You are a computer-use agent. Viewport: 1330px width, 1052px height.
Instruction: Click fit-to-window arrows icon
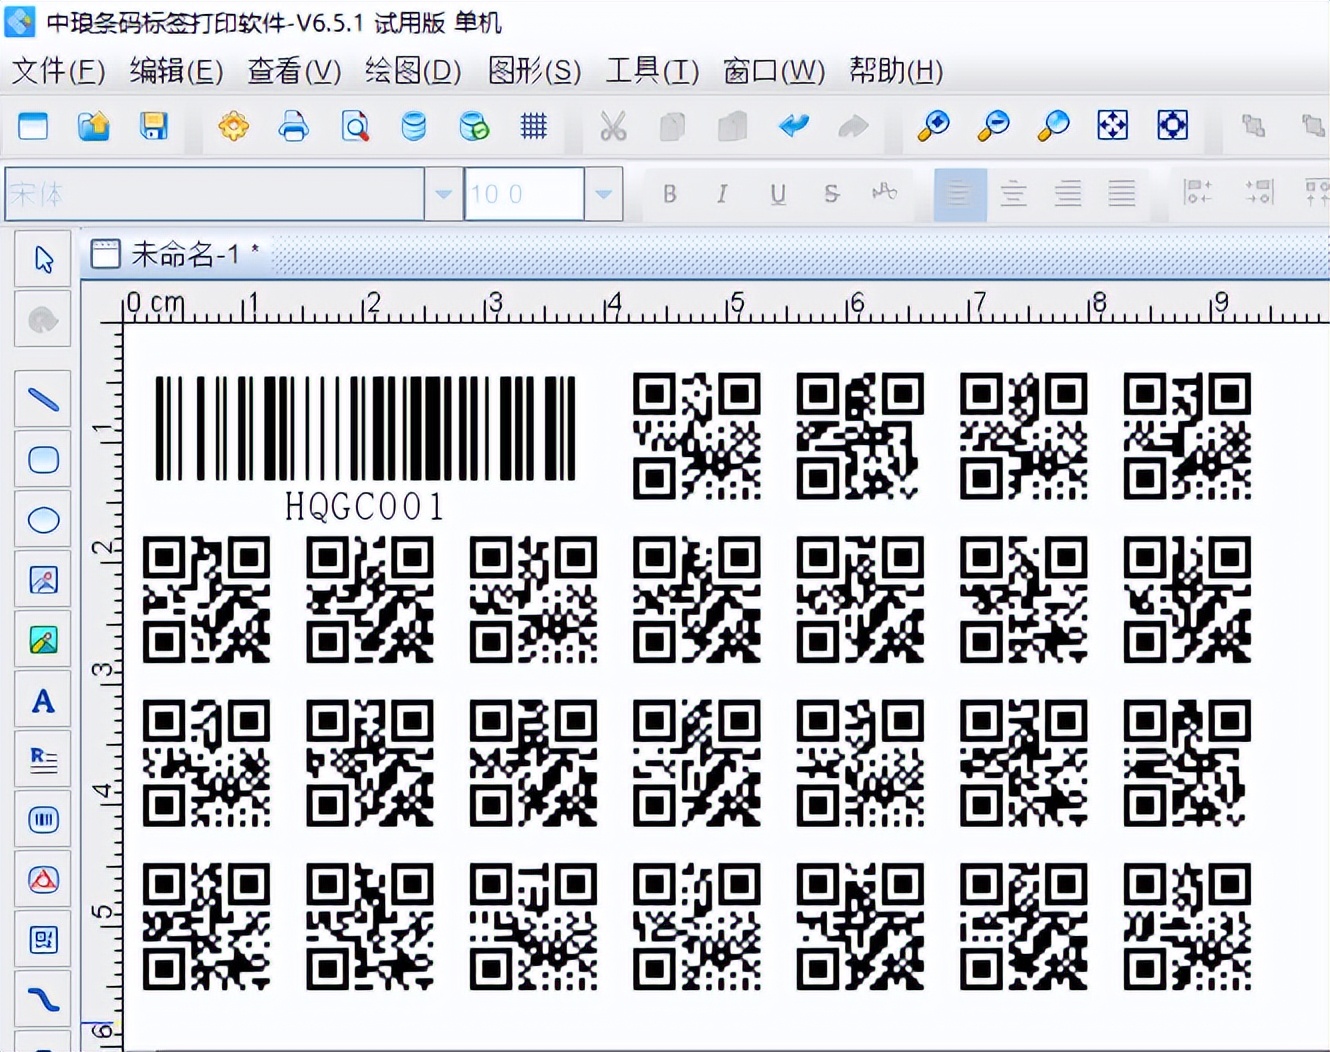[x=1113, y=126]
